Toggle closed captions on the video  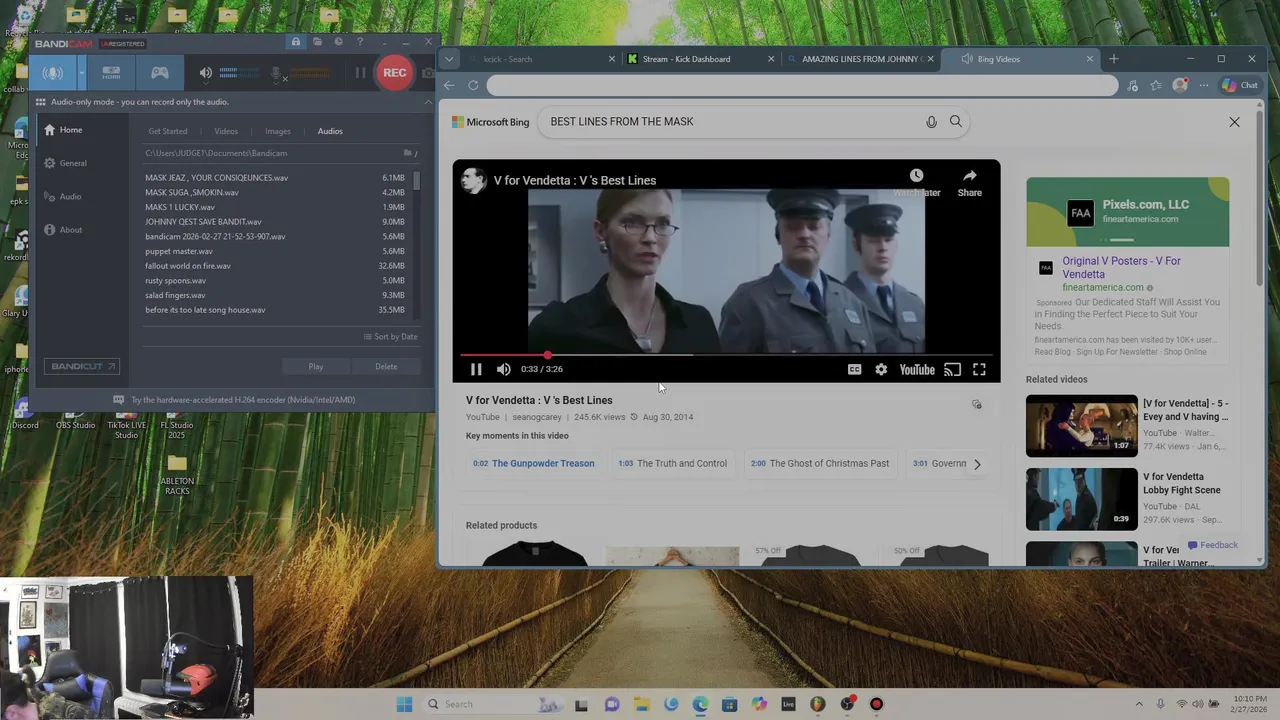[x=854, y=370]
